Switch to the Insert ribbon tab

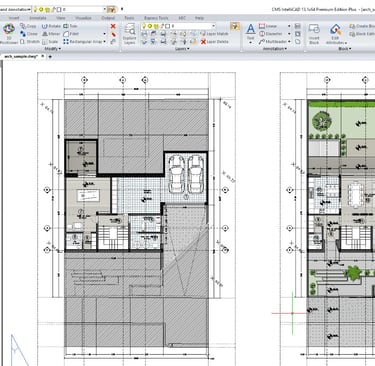pyautogui.click(x=14, y=18)
